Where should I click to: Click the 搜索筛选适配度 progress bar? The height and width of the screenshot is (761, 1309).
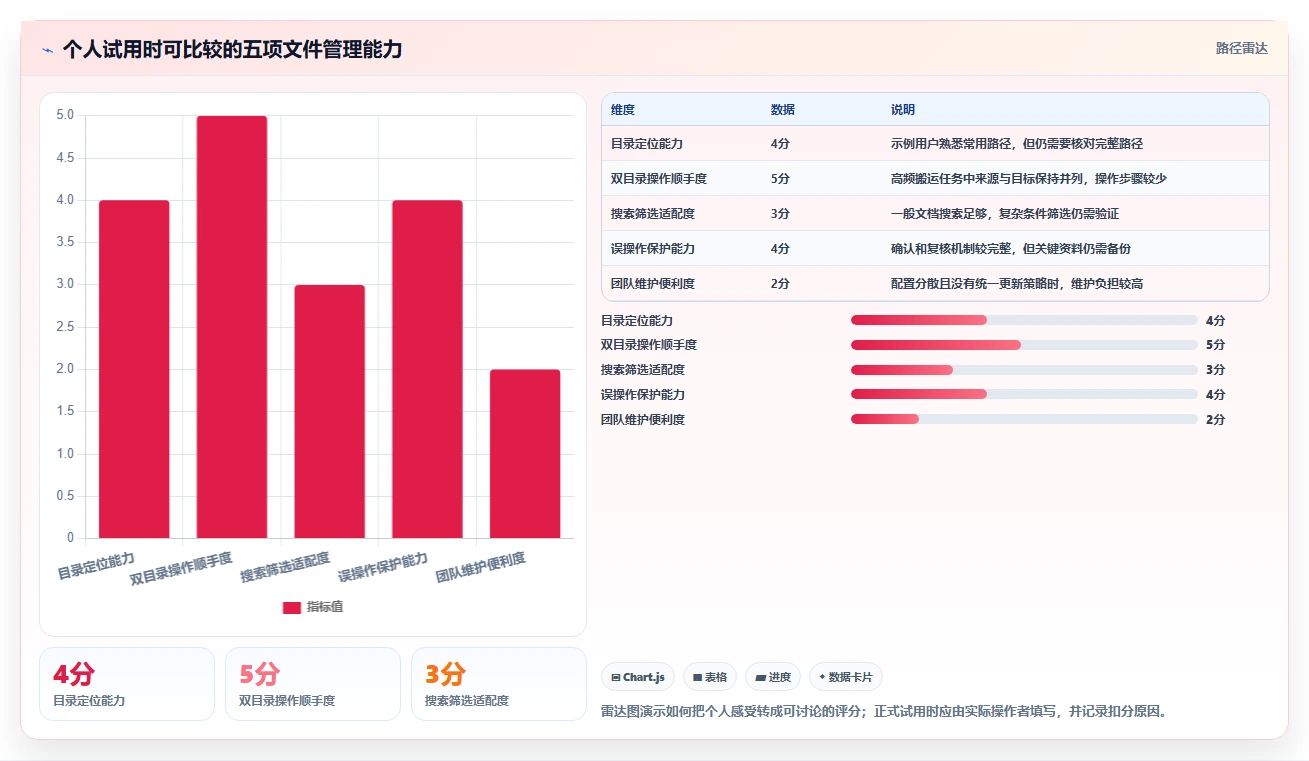tap(1024, 370)
